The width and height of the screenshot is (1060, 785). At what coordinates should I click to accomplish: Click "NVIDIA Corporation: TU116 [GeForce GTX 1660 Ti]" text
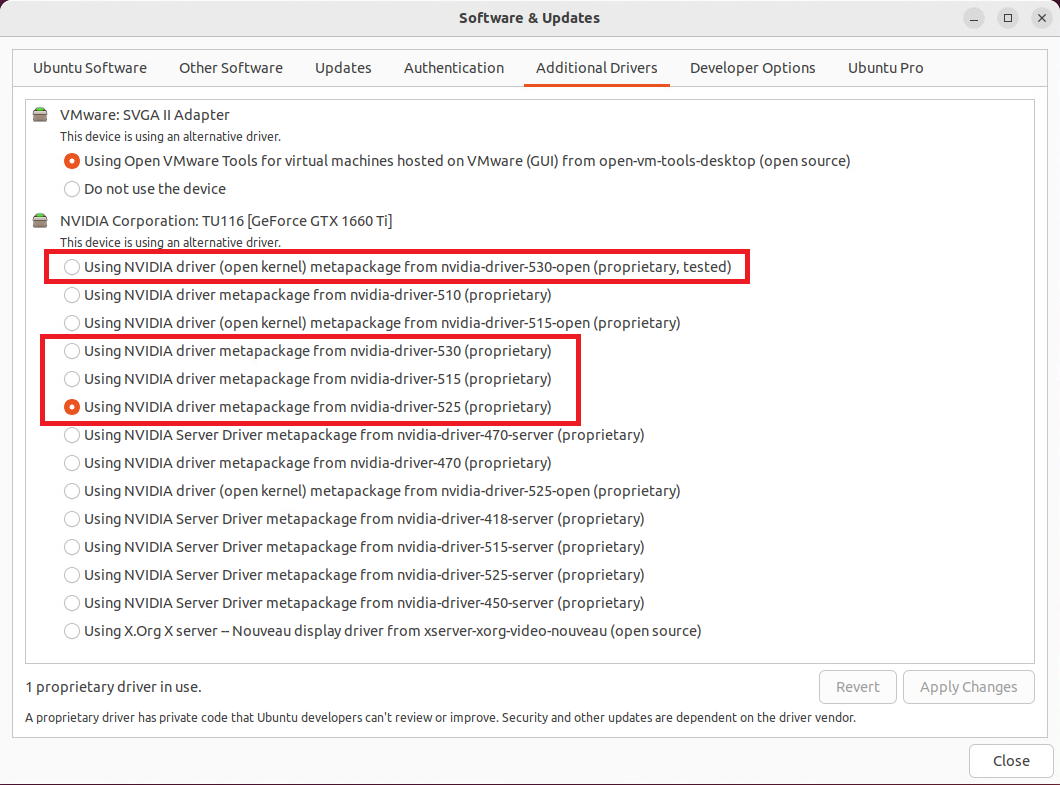pos(226,221)
